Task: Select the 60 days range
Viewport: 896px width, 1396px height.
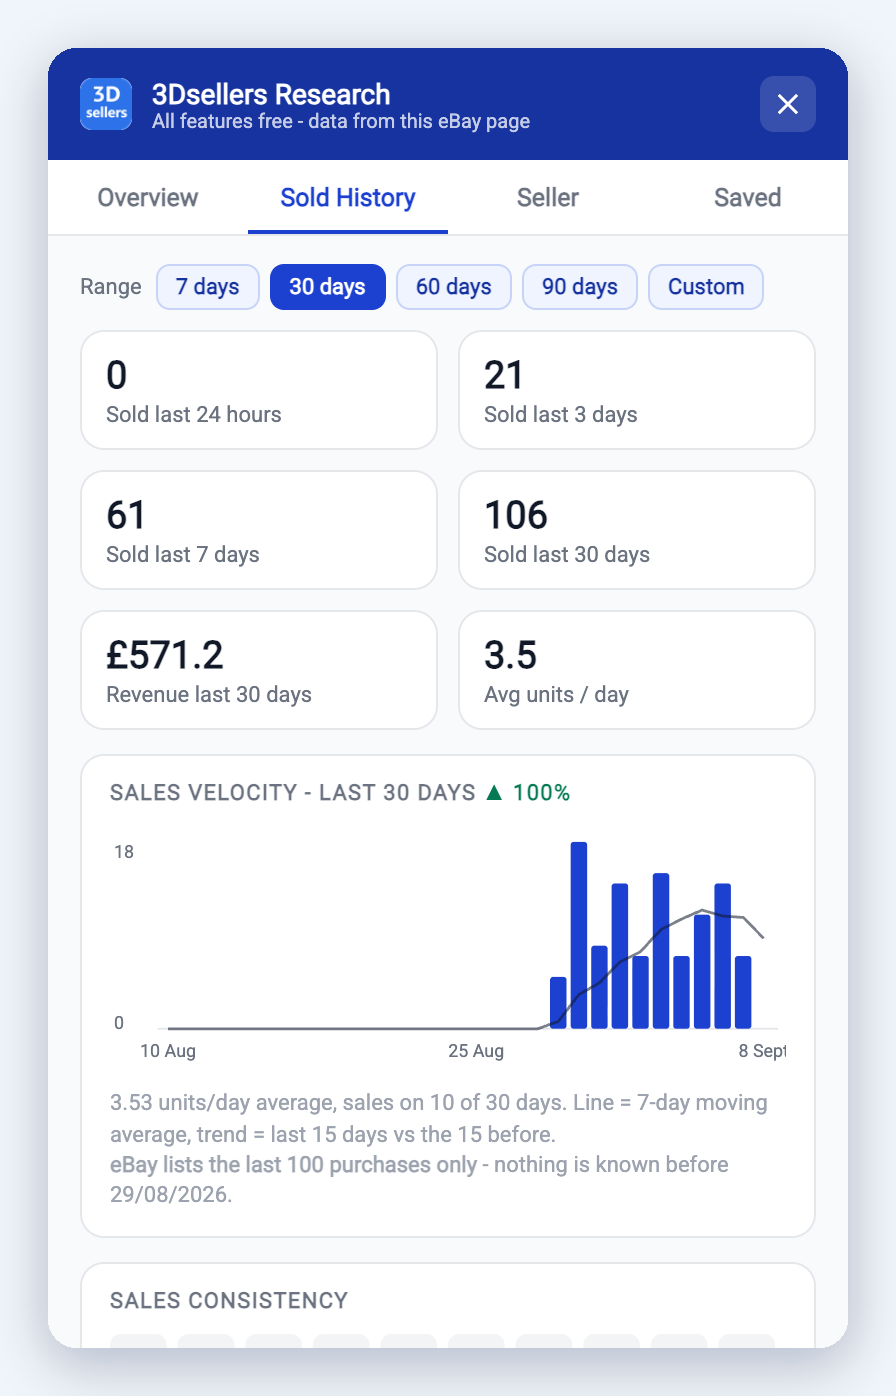Action: pos(454,287)
